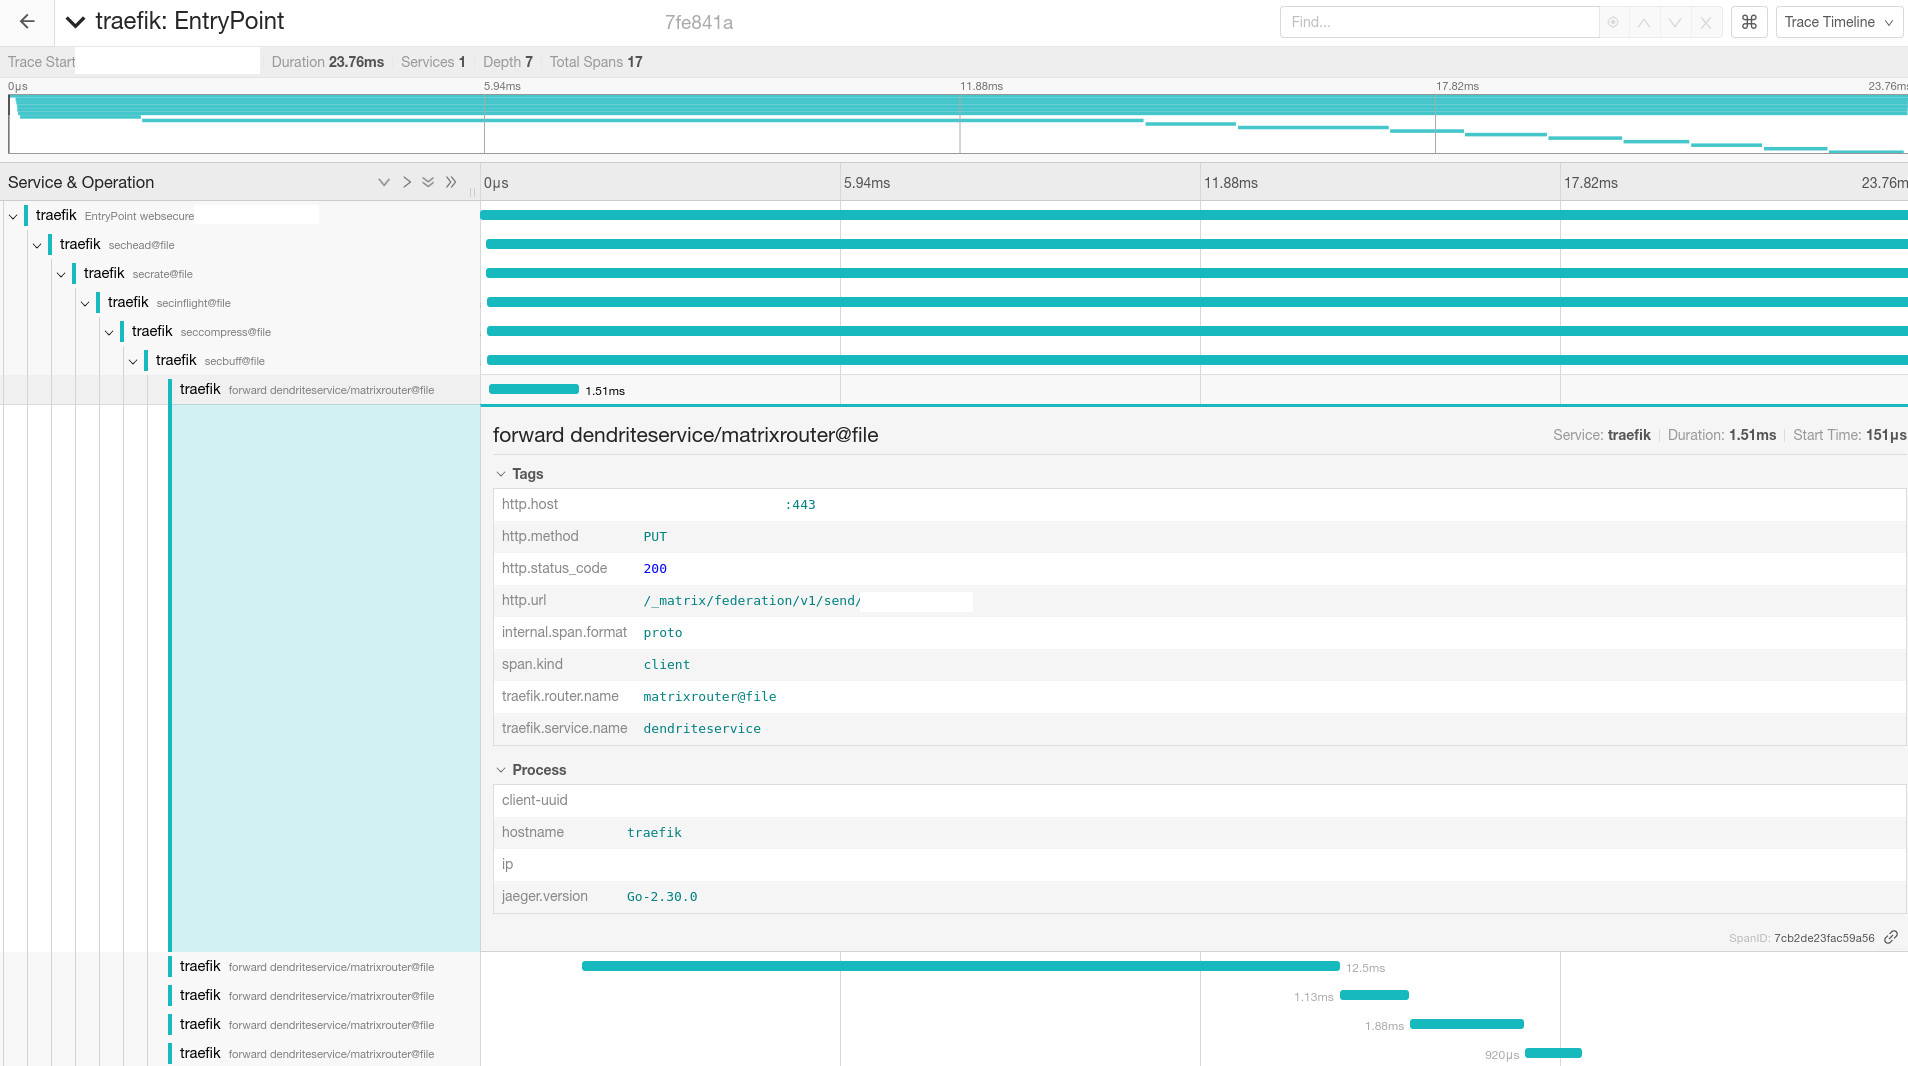
Task: Open the Trace Timeline view dropdown
Action: 1838,22
